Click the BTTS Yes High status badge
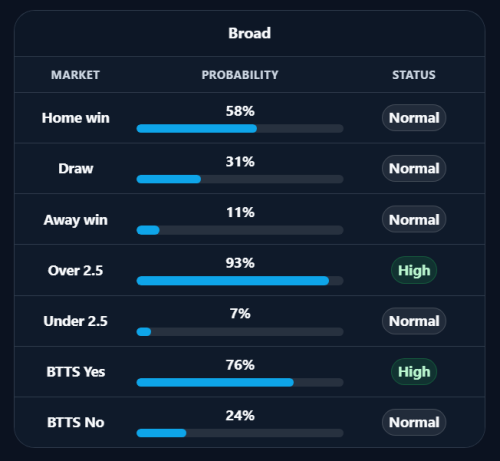The height and width of the screenshot is (461, 500). point(414,371)
